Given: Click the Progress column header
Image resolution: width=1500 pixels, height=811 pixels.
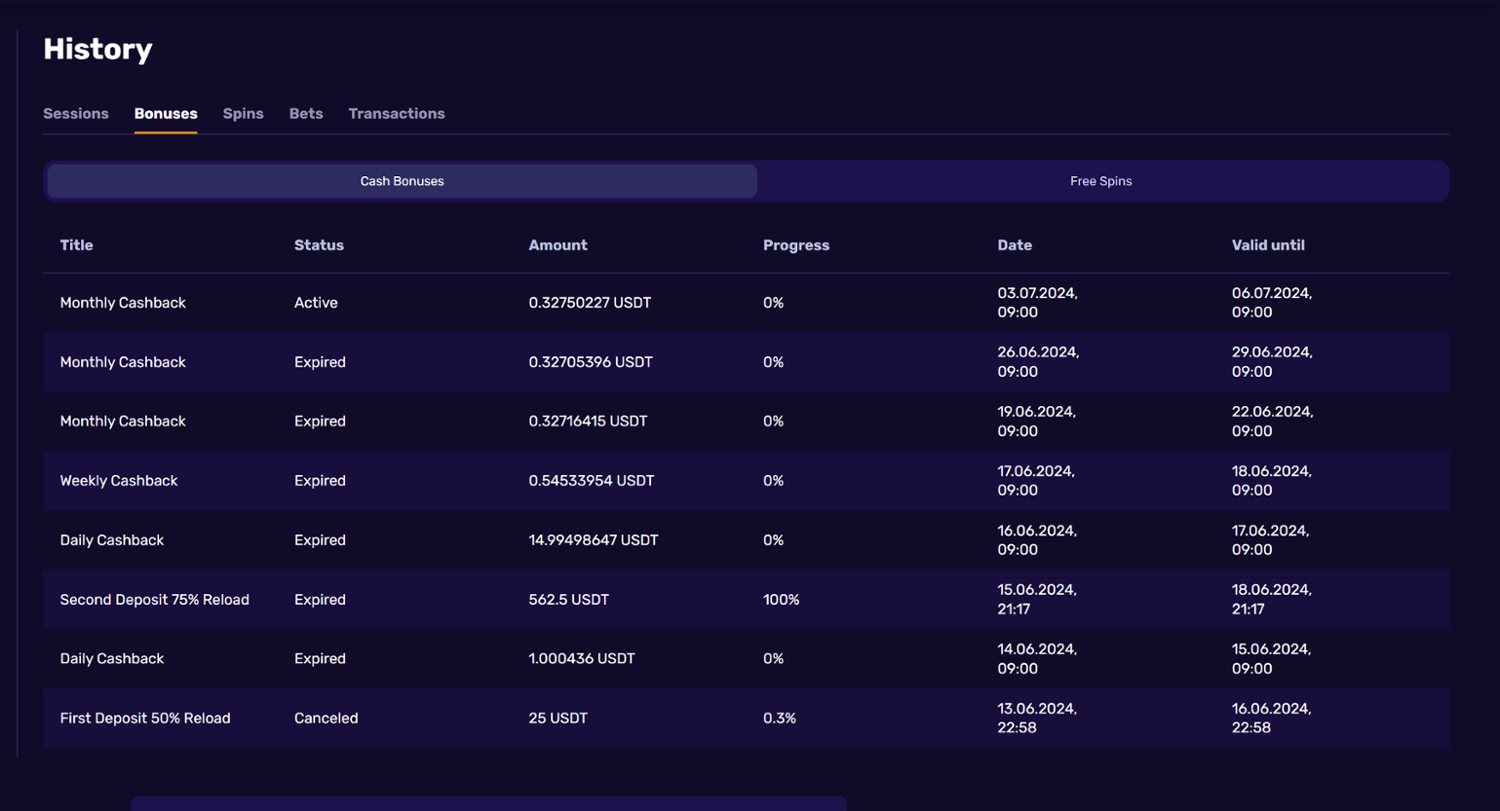Looking at the screenshot, I should (796, 245).
